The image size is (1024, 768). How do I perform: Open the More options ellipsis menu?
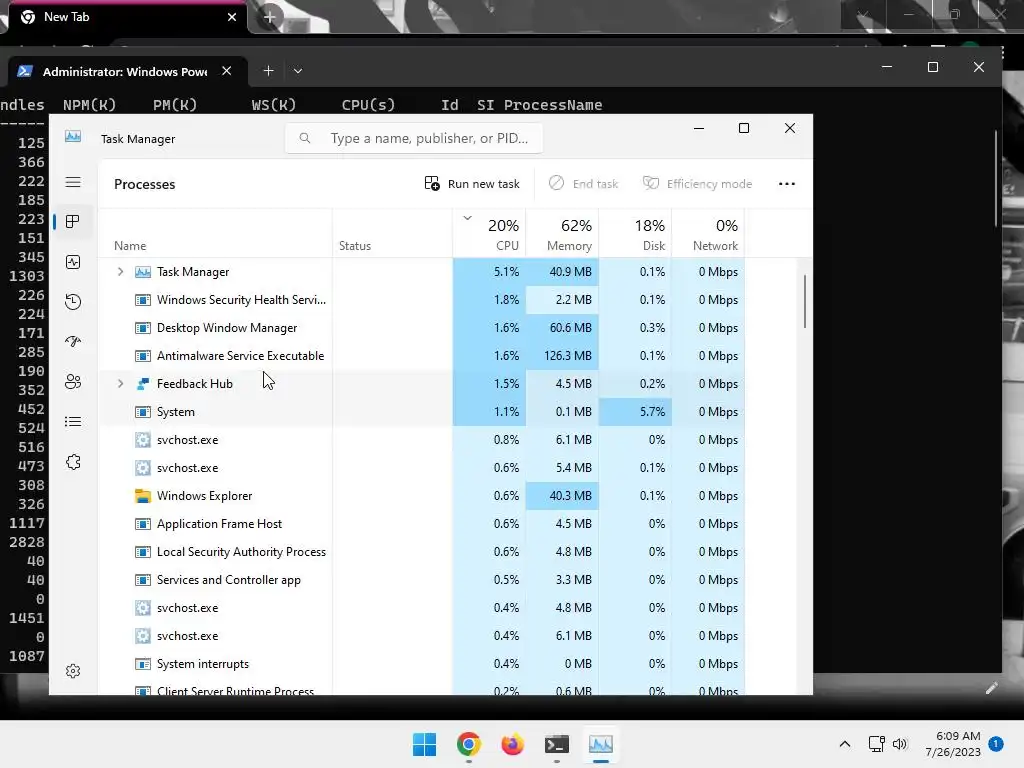click(x=787, y=184)
